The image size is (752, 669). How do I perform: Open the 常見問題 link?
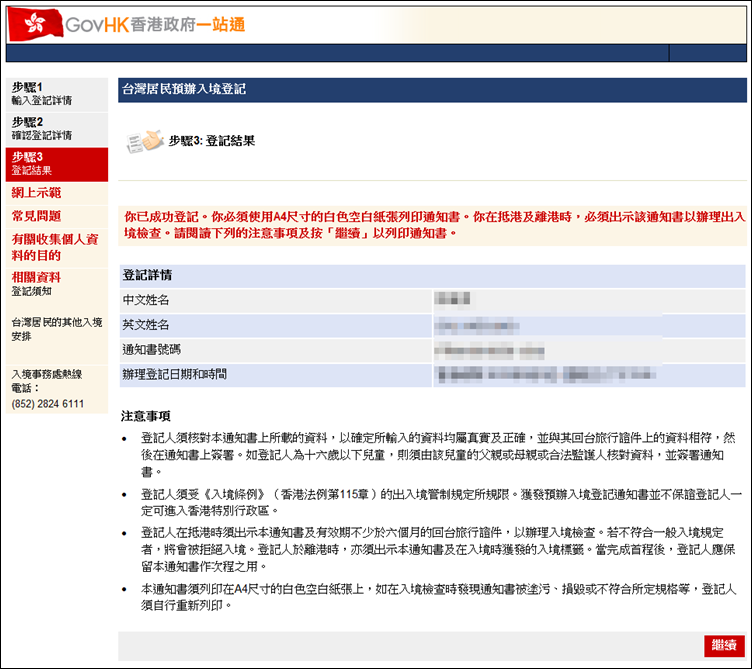pos(36,216)
